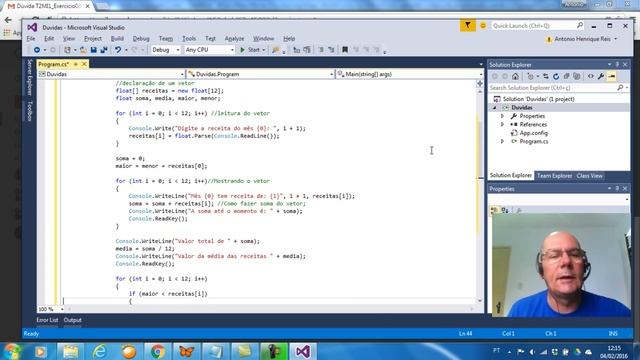Click the Visual Studio icon in the taskbar

pos(303,351)
